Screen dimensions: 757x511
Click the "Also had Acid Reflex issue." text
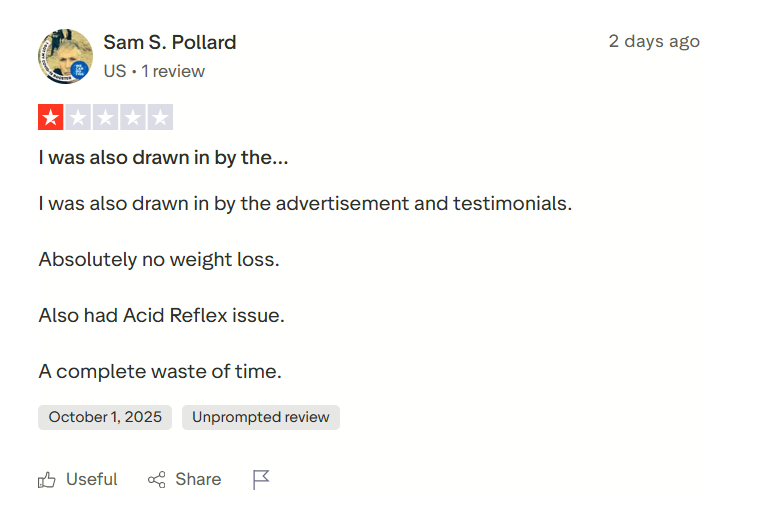tap(162, 315)
